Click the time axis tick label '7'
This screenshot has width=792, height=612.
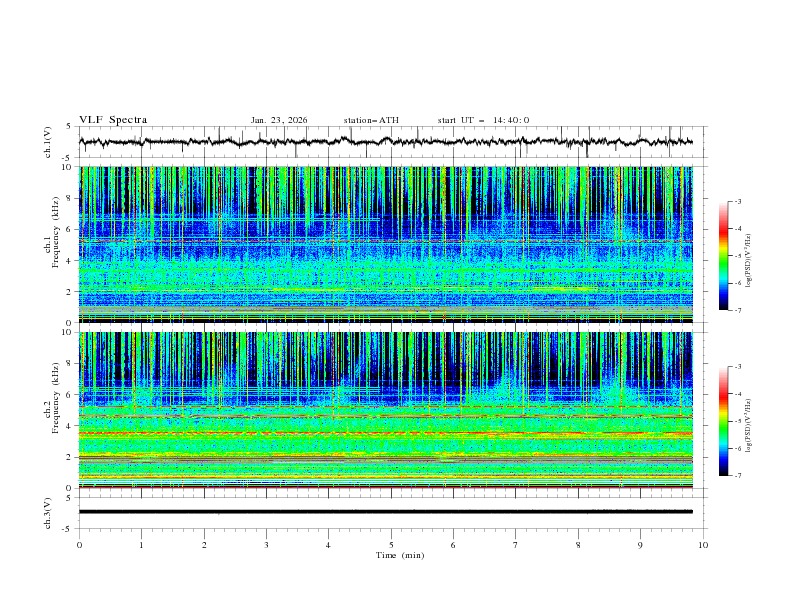(516, 545)
